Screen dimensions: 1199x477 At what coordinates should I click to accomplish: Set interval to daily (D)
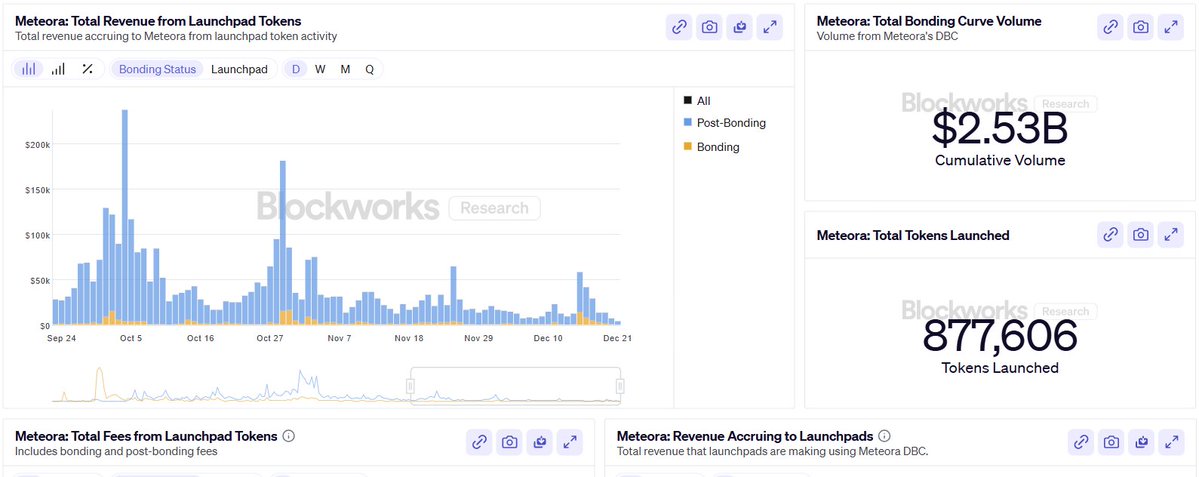[295, 70]
